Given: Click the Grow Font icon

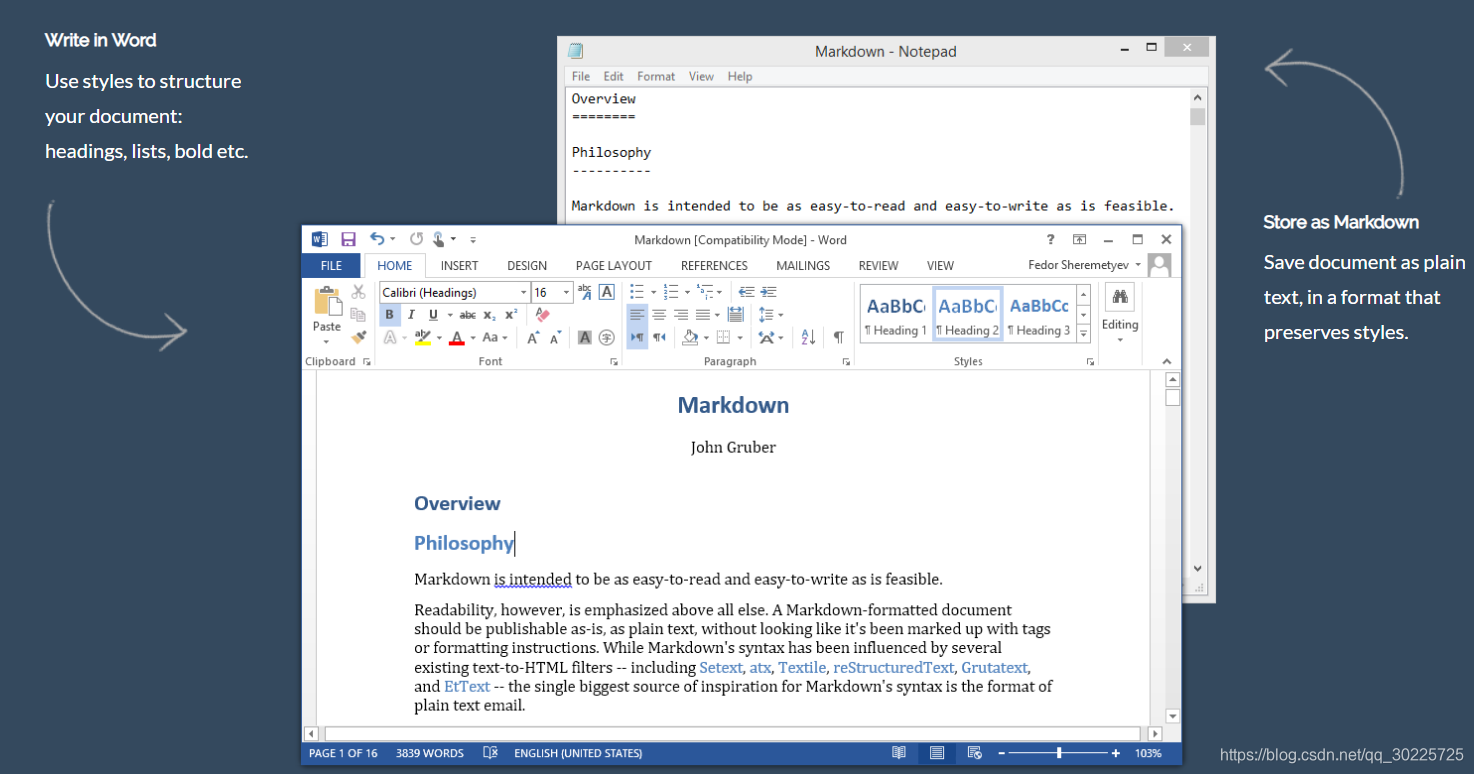Looking at the screenshot, I should pyautogui.click(x=533, y=338).
